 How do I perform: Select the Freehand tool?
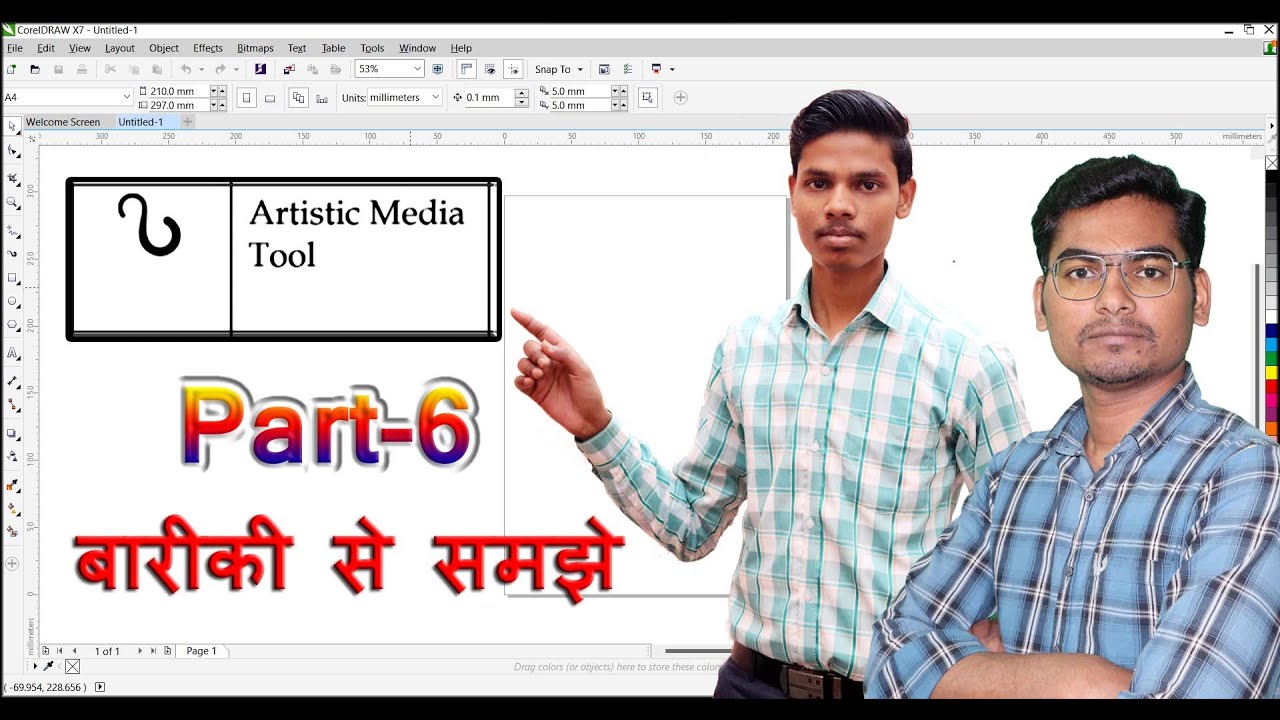click(x=12, y=230)
